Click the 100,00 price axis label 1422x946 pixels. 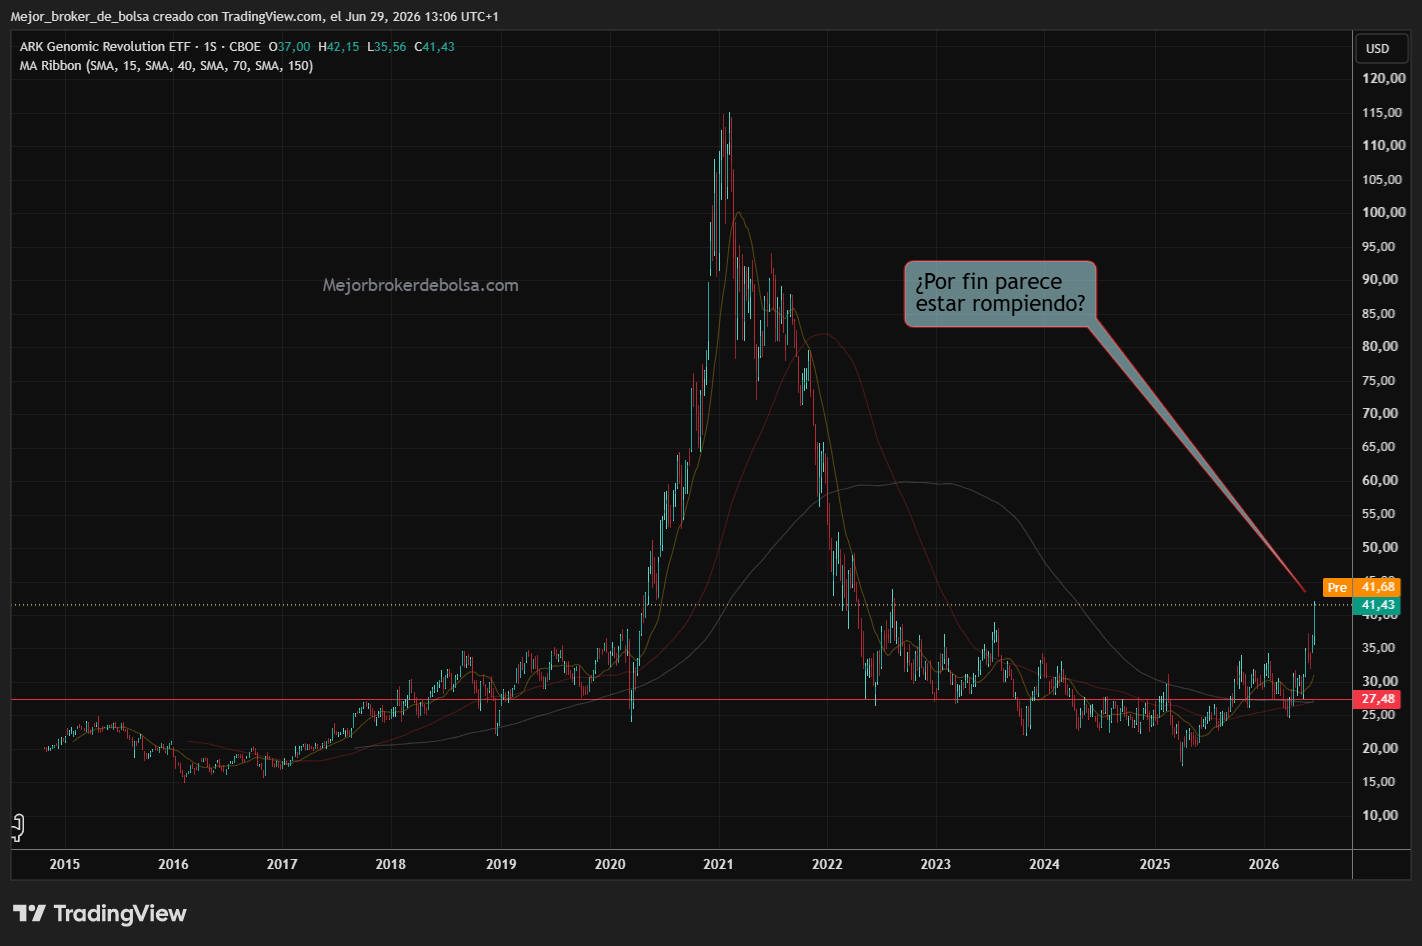tap(1384, 212)
